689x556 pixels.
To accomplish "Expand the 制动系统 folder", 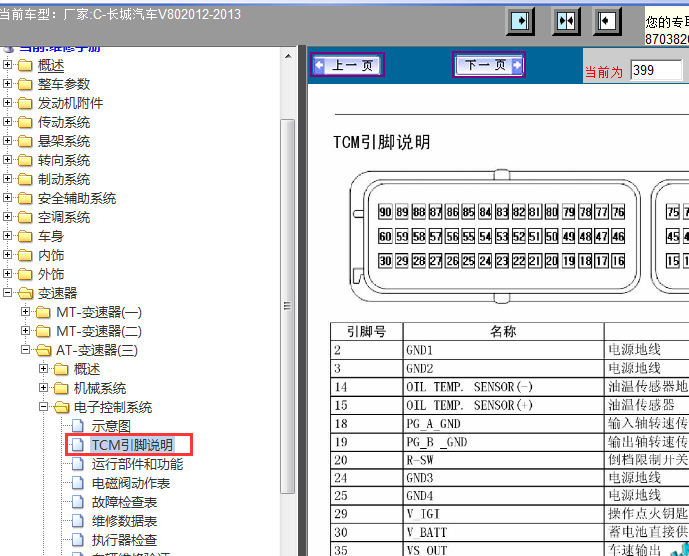I will coord(7,178).
